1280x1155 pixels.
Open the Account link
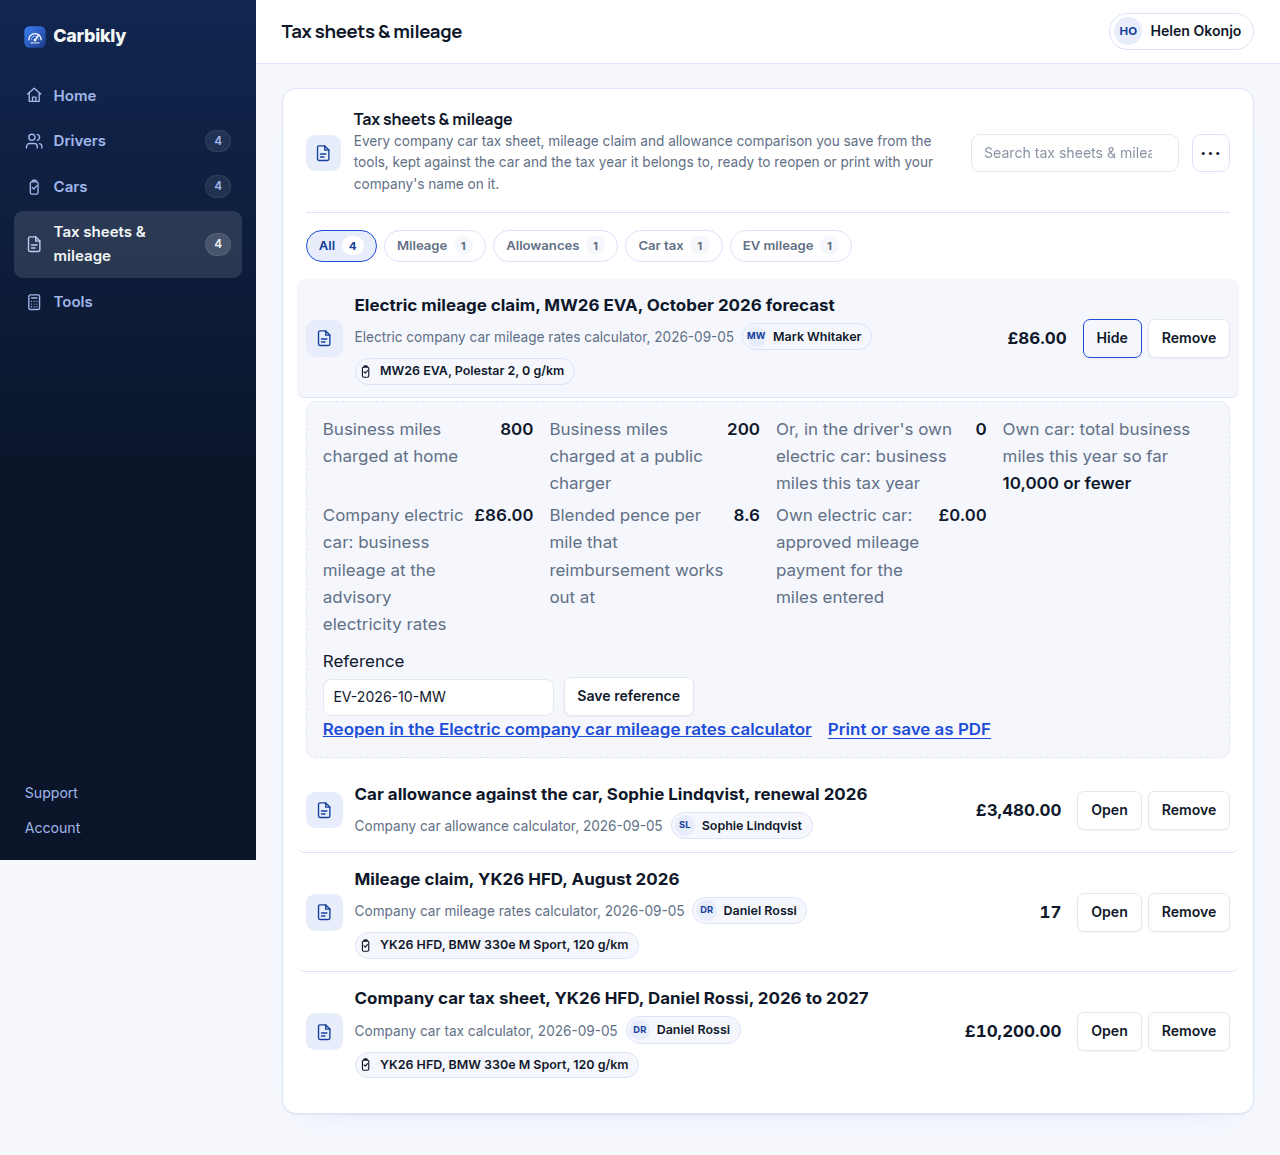tap(52, 828)
